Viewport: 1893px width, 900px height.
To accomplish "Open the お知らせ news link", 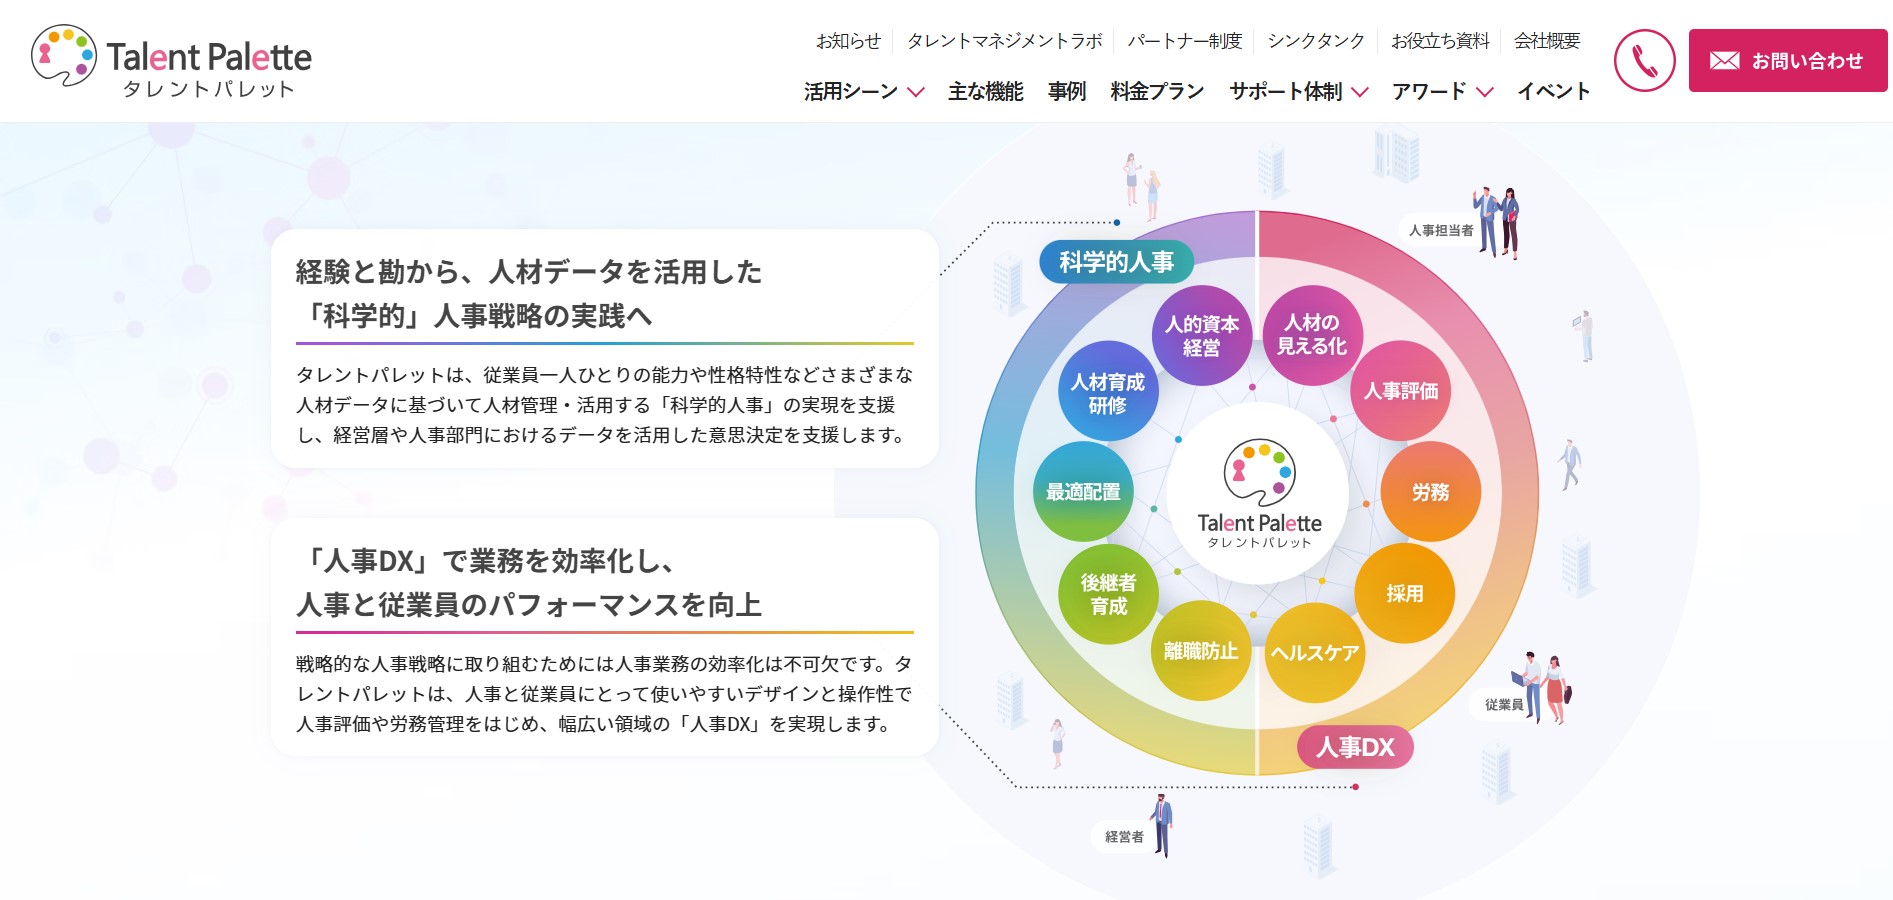I will point(848,41).
